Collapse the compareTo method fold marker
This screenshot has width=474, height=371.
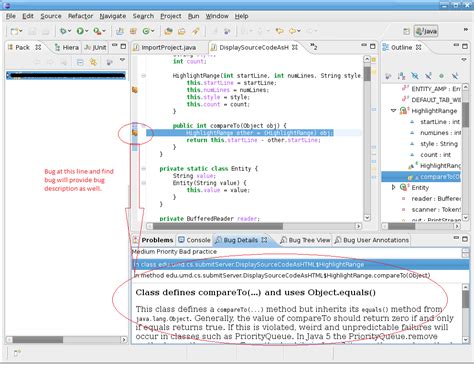[x=144, y=126]
